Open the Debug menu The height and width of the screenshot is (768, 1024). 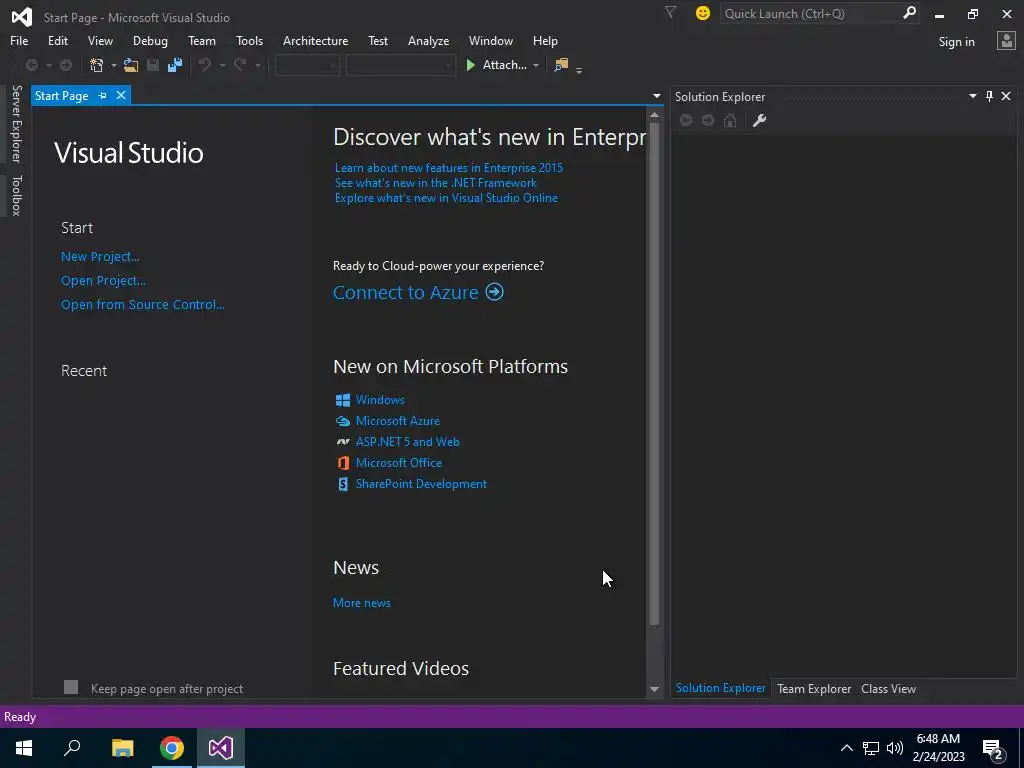click(x=150, y=40)
